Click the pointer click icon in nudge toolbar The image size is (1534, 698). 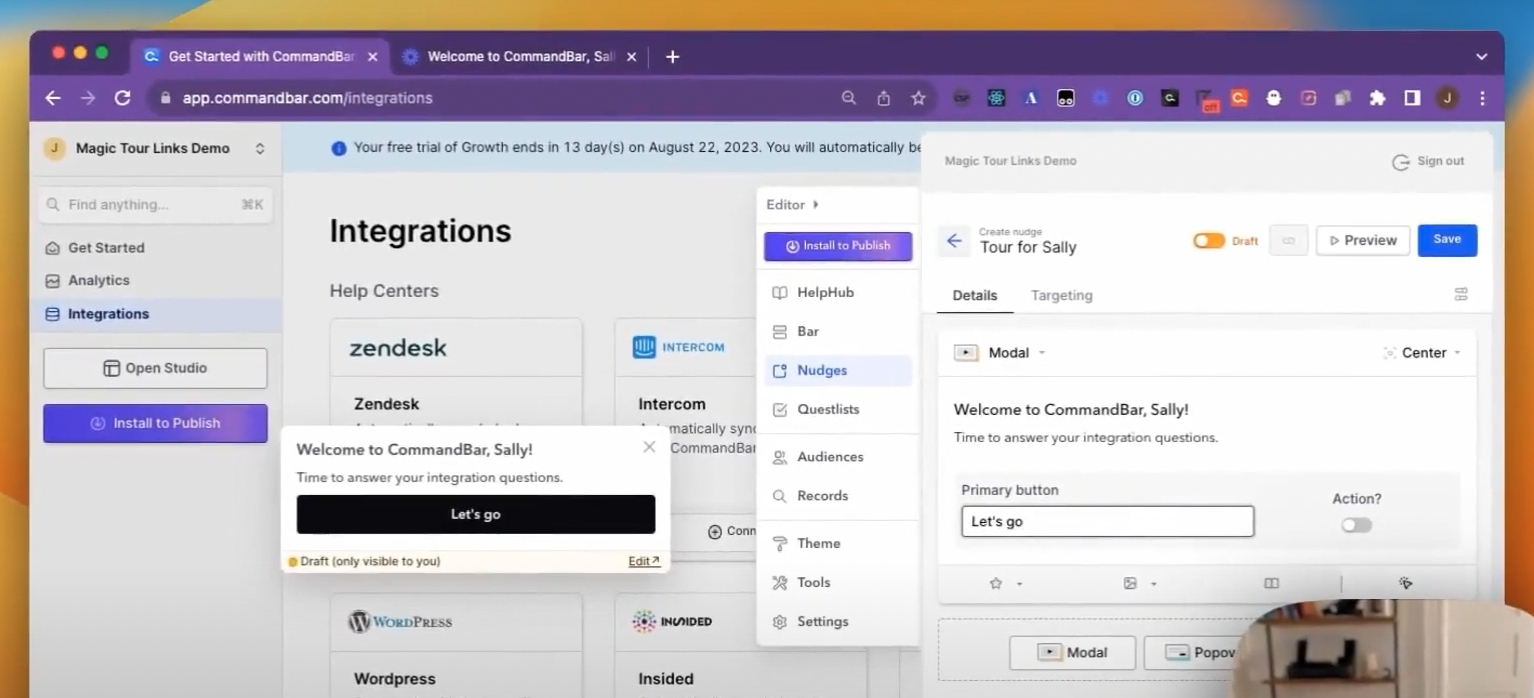1405,583
